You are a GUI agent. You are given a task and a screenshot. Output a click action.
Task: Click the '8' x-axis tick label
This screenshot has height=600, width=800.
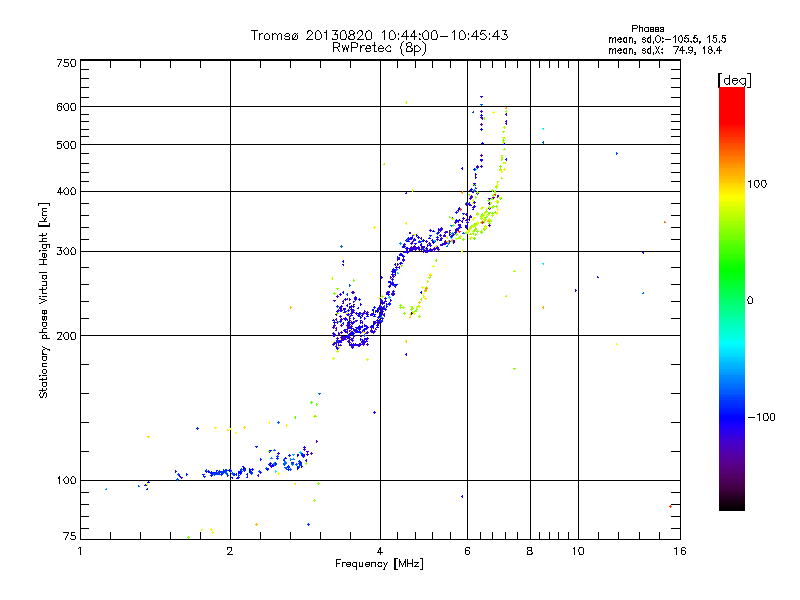[x=530, y=551]
